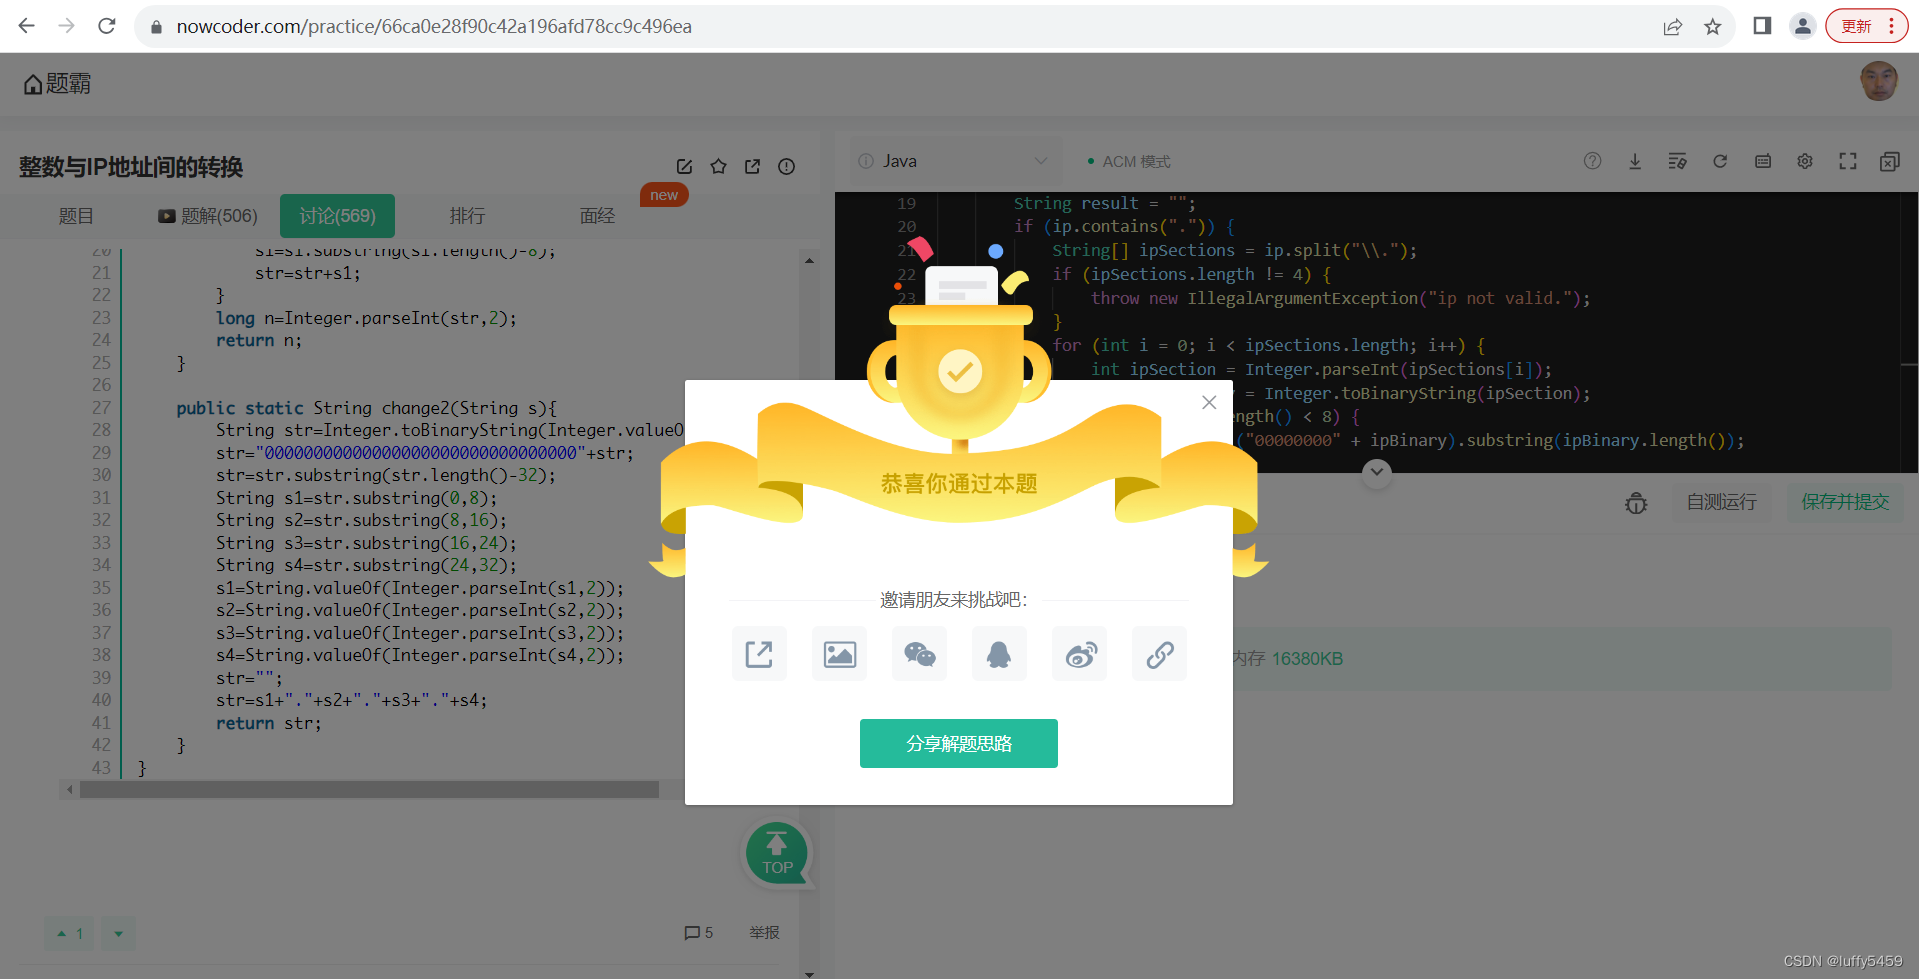The height and width of the screenshot is (979, 1919).
Task: Open the 排行 tab
Action: point(467,216)
